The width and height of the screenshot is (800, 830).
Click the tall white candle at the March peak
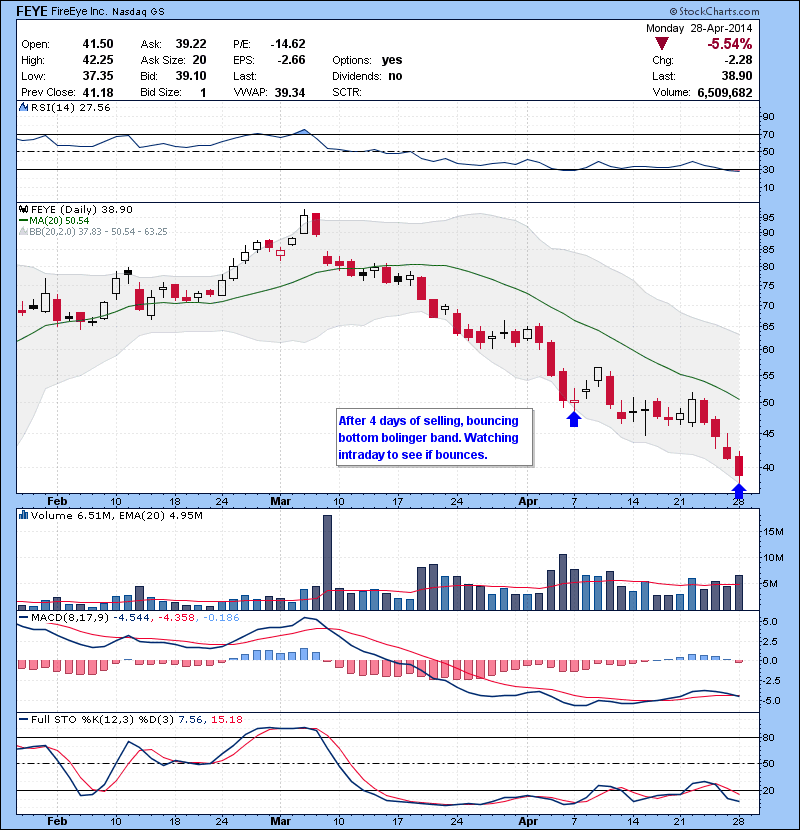[x=304, y=223]
